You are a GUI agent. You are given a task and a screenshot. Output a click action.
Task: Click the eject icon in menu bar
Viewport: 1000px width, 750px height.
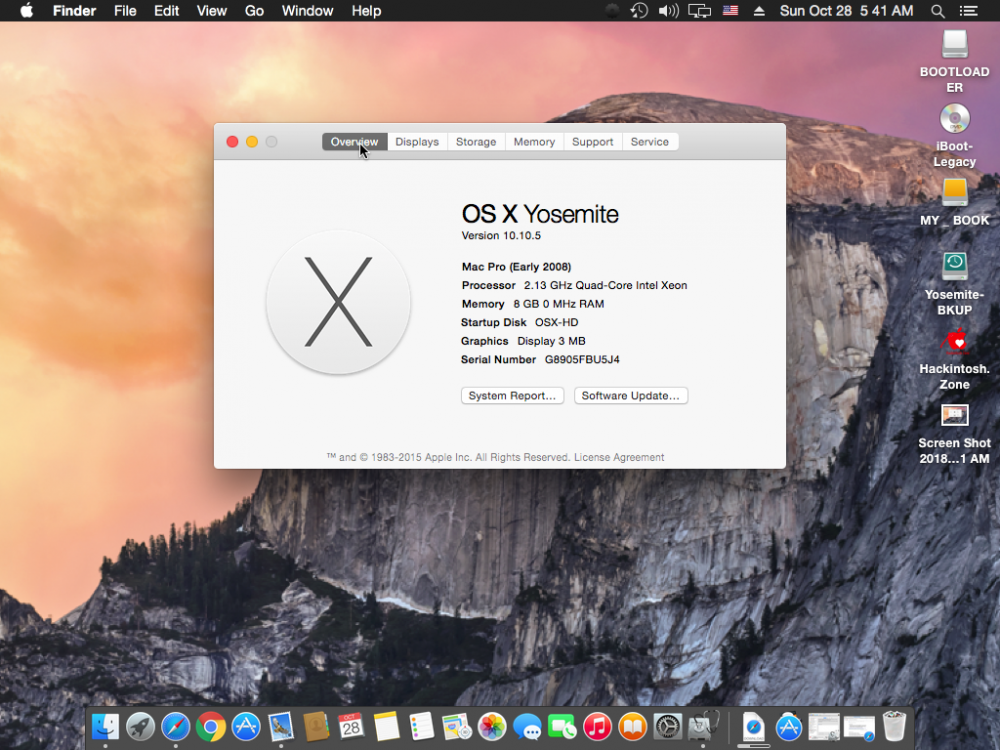click(759, 11)
